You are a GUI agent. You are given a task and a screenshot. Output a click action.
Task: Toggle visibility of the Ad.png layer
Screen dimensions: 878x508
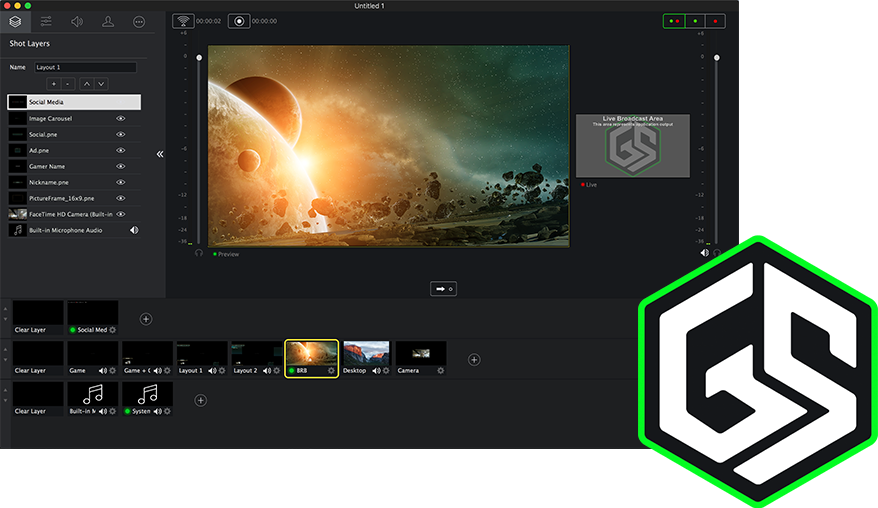(120, 151)
